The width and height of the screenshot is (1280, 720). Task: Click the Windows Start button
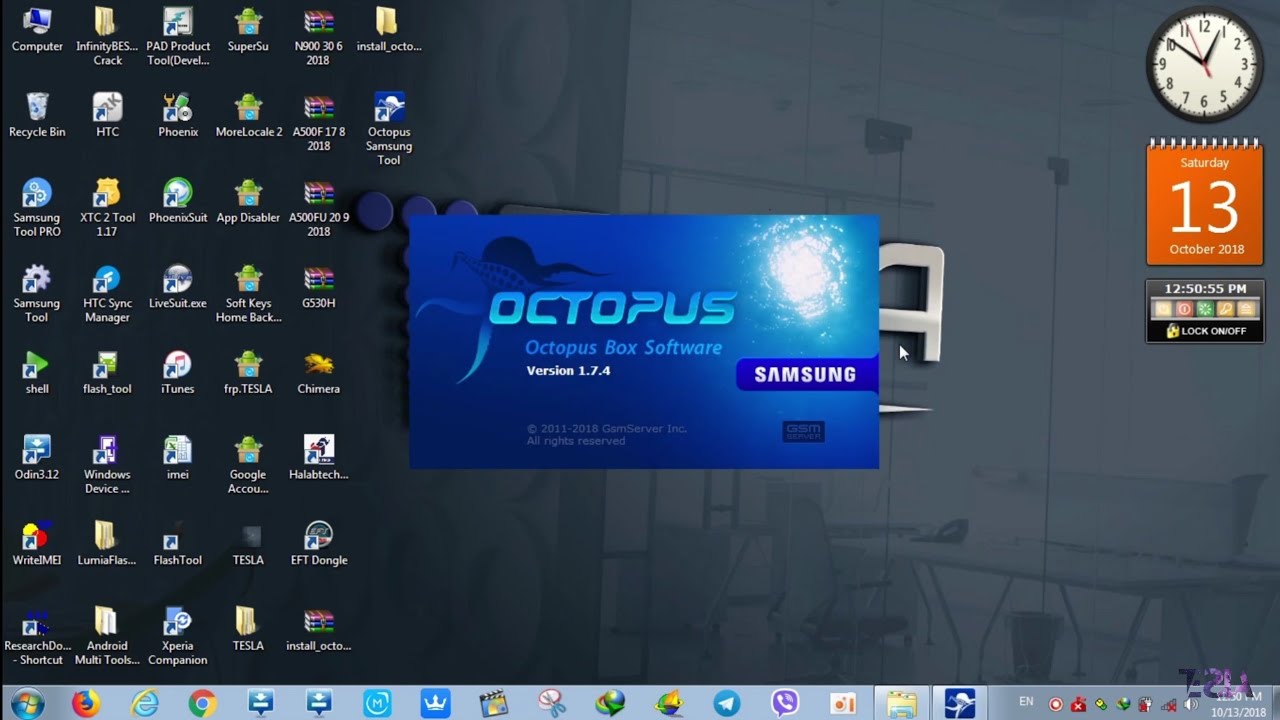28,703
